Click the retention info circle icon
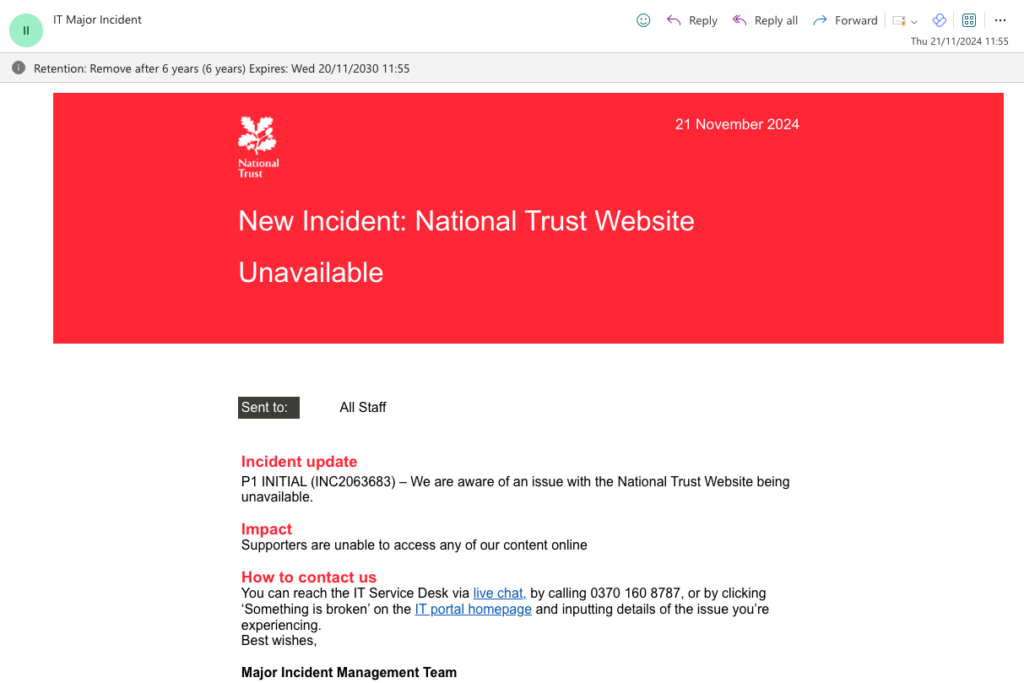1024x683 pixels. point(18,68)
